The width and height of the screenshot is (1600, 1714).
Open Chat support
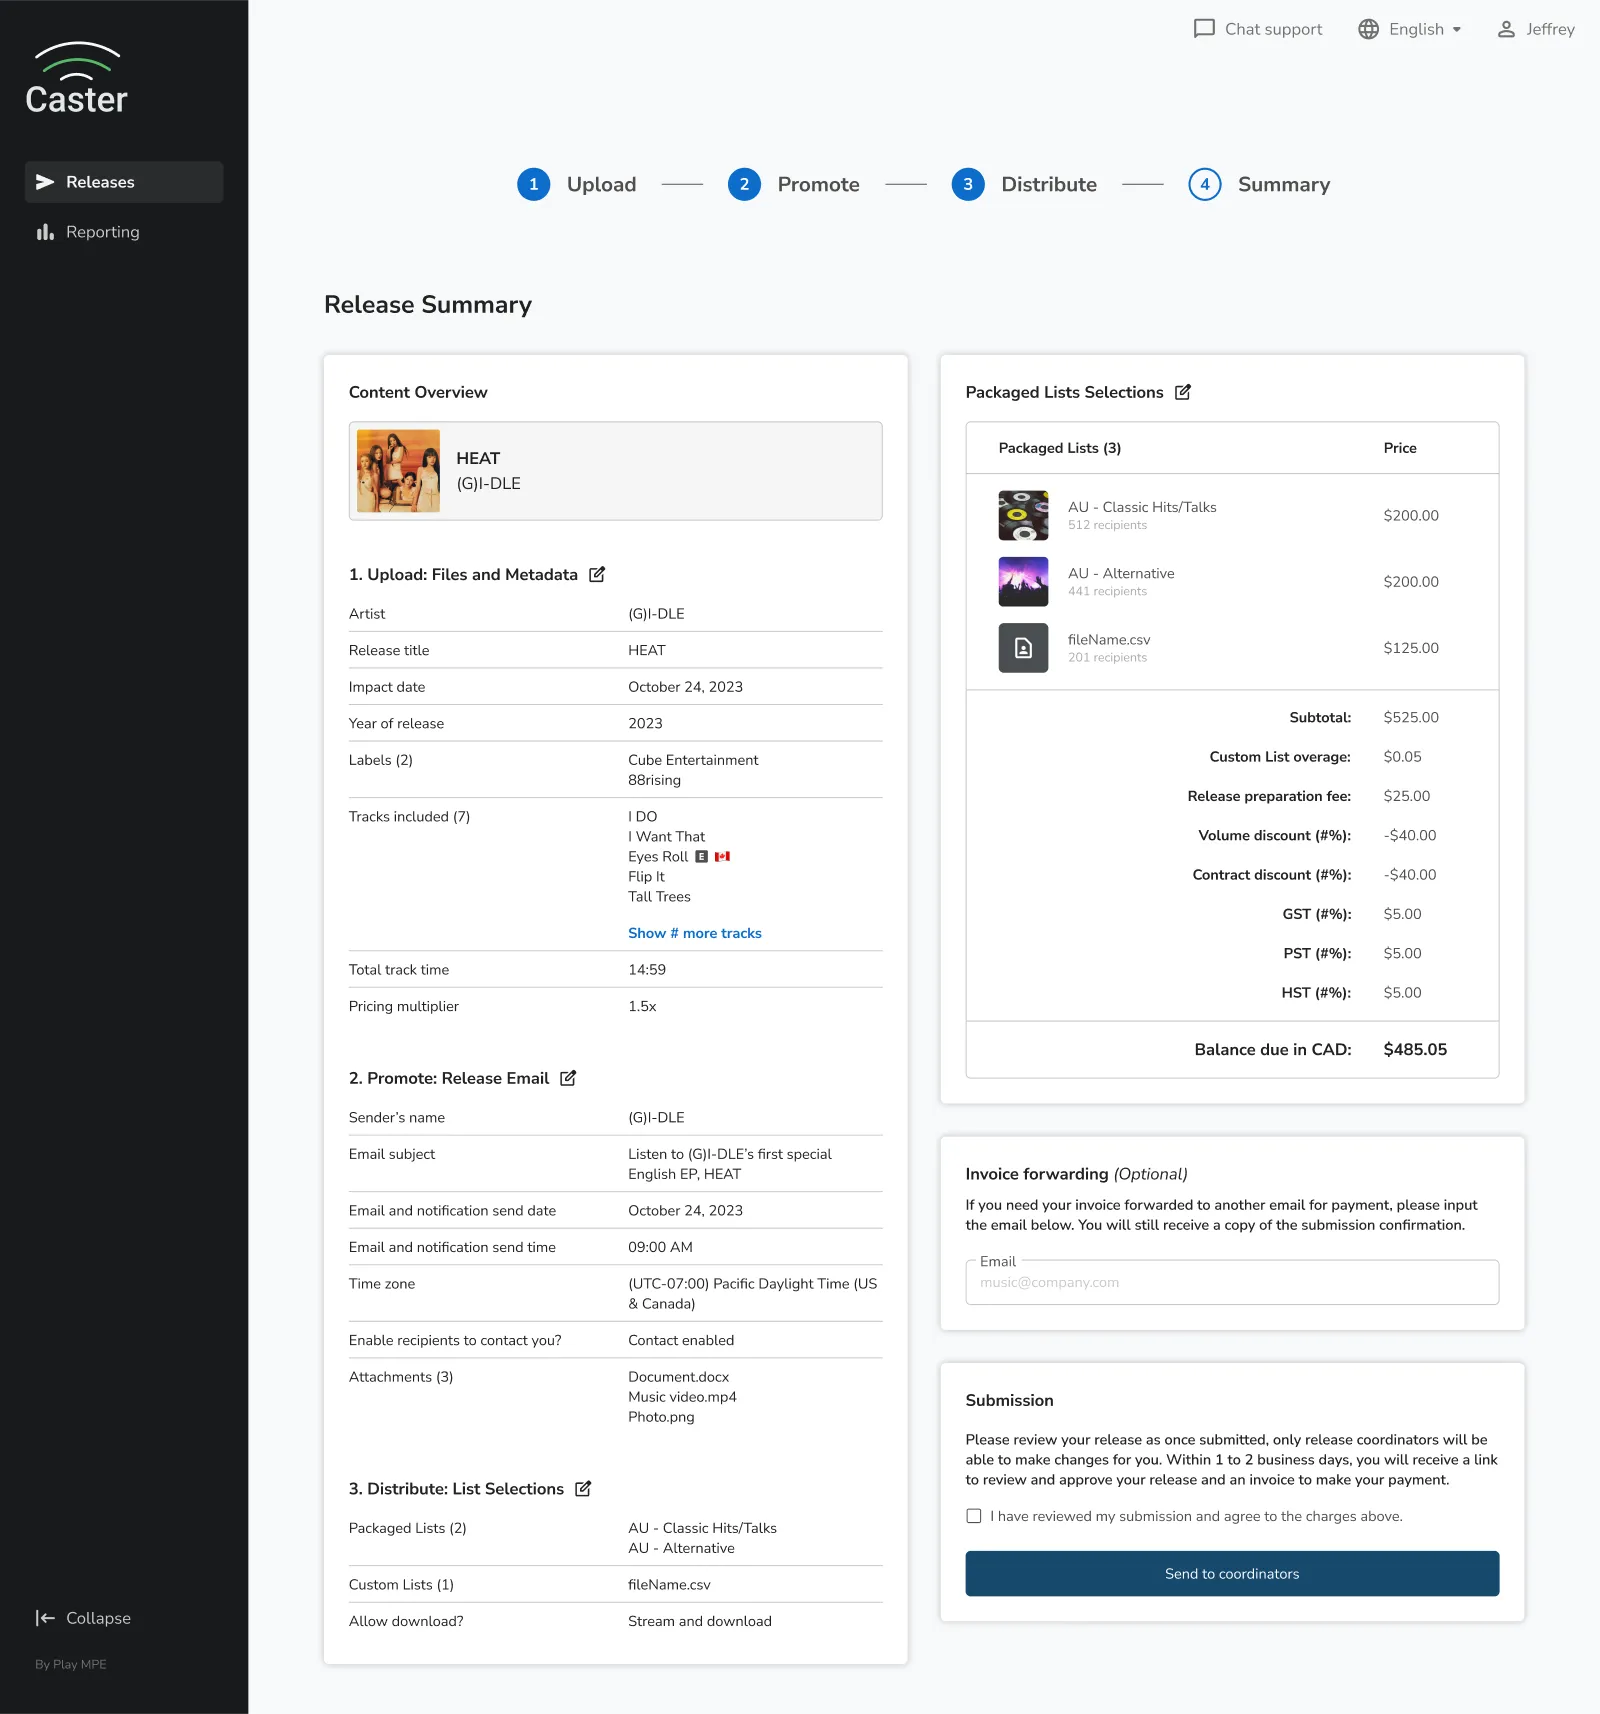1257,29
